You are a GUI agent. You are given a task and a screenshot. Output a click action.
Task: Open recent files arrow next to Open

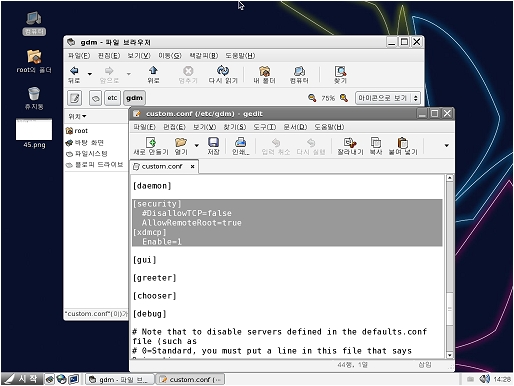click(196, 145)
